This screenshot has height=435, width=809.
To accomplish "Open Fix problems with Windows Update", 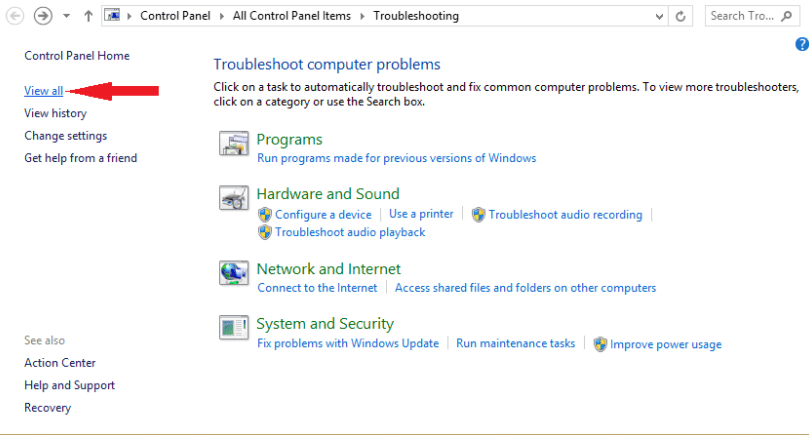I will [x=348, y=343].
